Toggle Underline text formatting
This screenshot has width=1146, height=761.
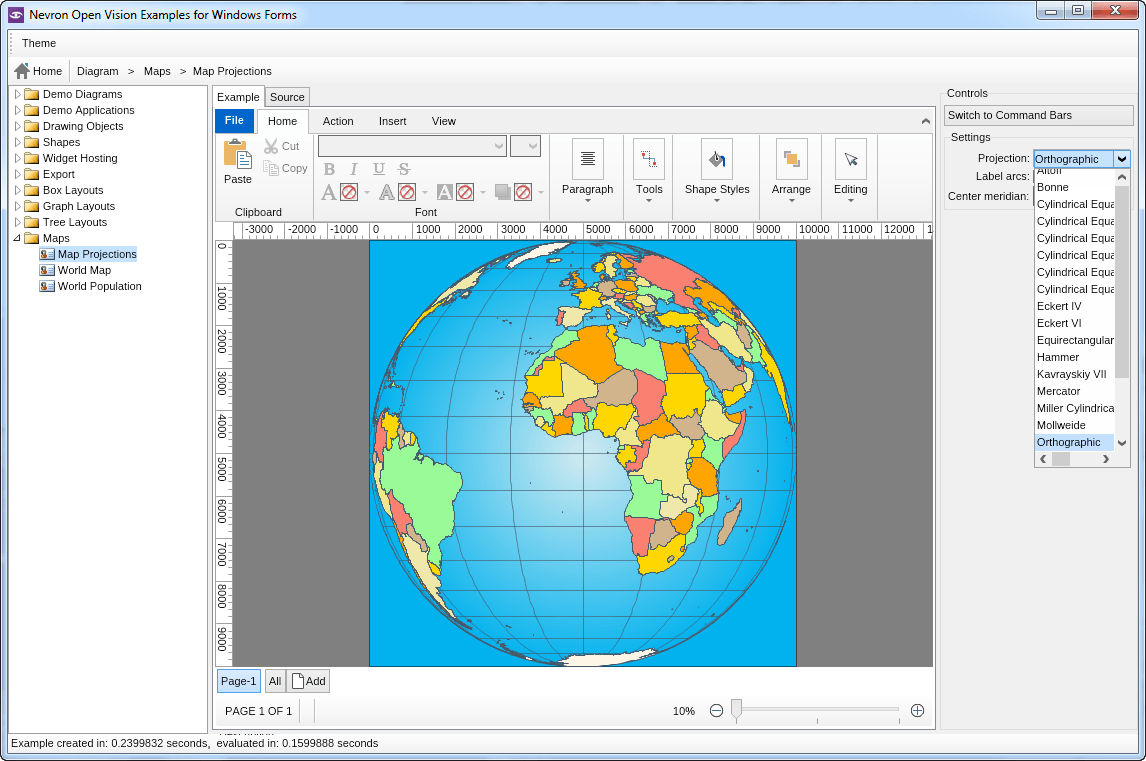378,169
